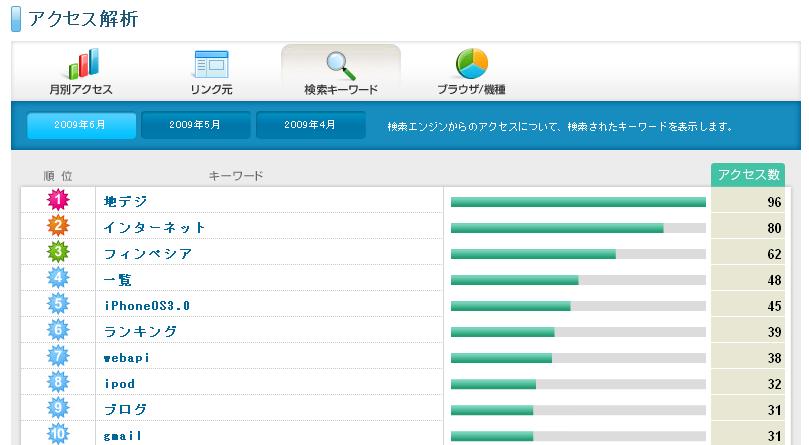Click the アクセス数 column header
The width and height of the screenshot is (809, 445).
click(x=747, y=175)
